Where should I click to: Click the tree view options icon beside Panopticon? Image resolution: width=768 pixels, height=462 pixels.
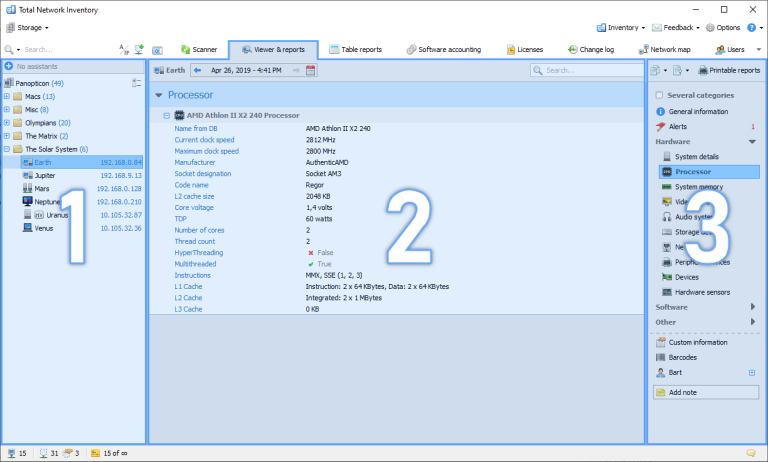137,83
